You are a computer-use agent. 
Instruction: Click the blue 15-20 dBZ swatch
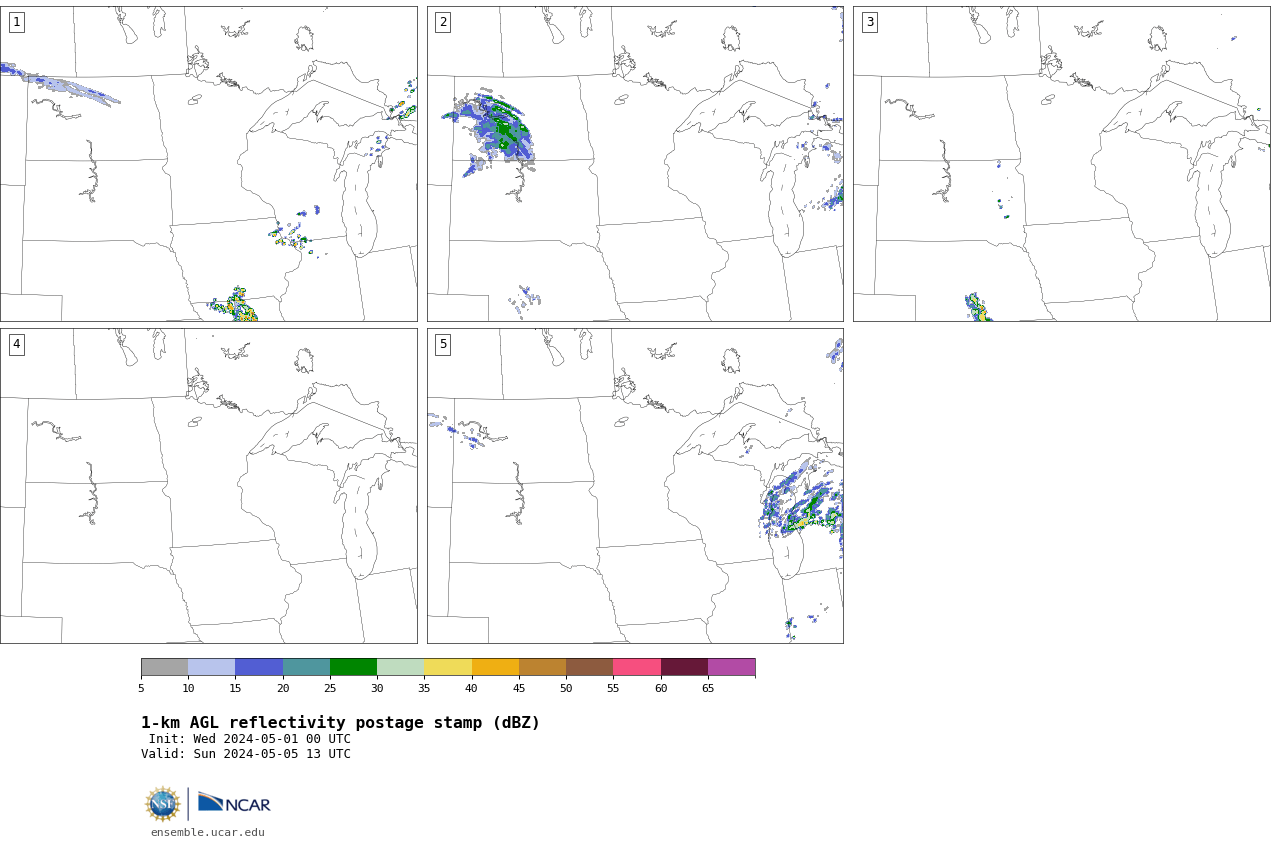coord(259,667)
